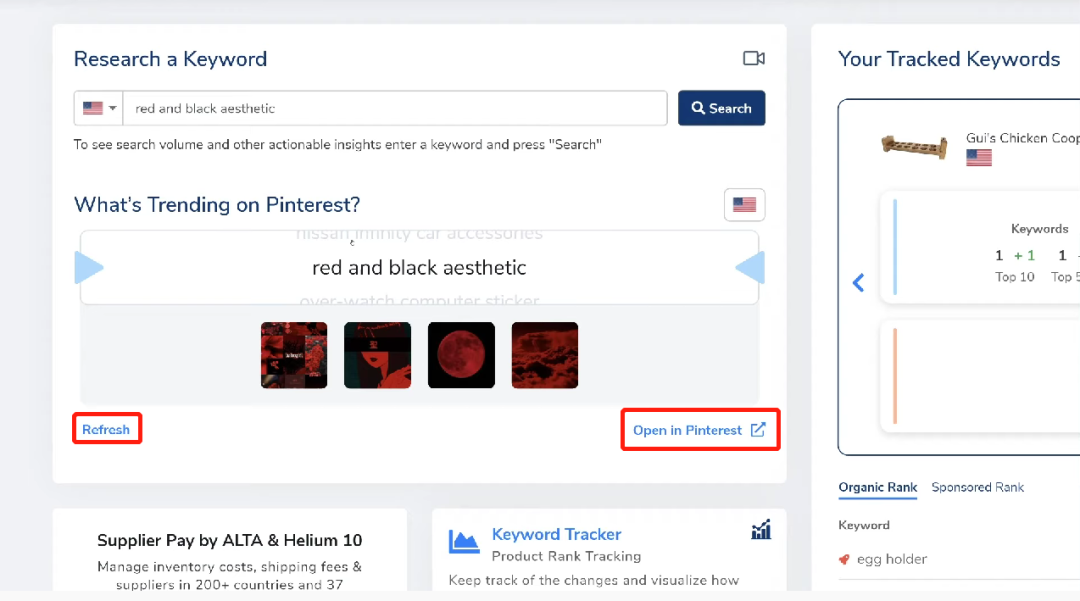Open the country flag dropdown in keyword search
Viewport: 1080px width, 601px height.
pyautogui.click(x=99, y=108)
